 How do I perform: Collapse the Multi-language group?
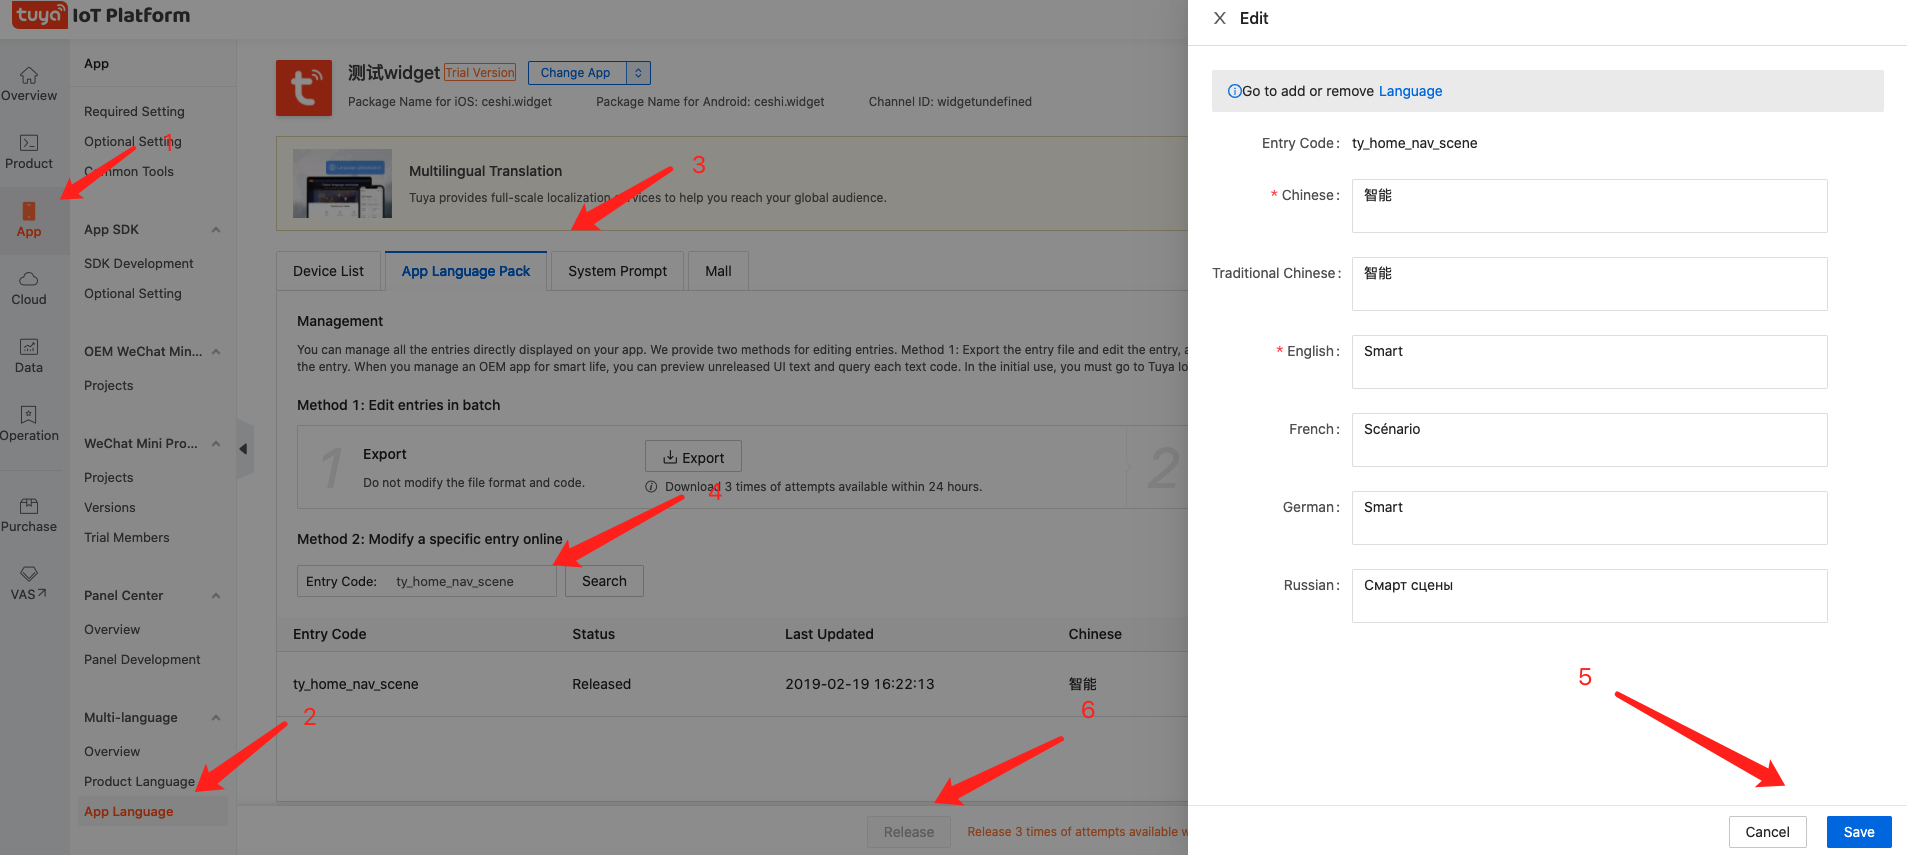pyautogui.click(x=216, y=718)
